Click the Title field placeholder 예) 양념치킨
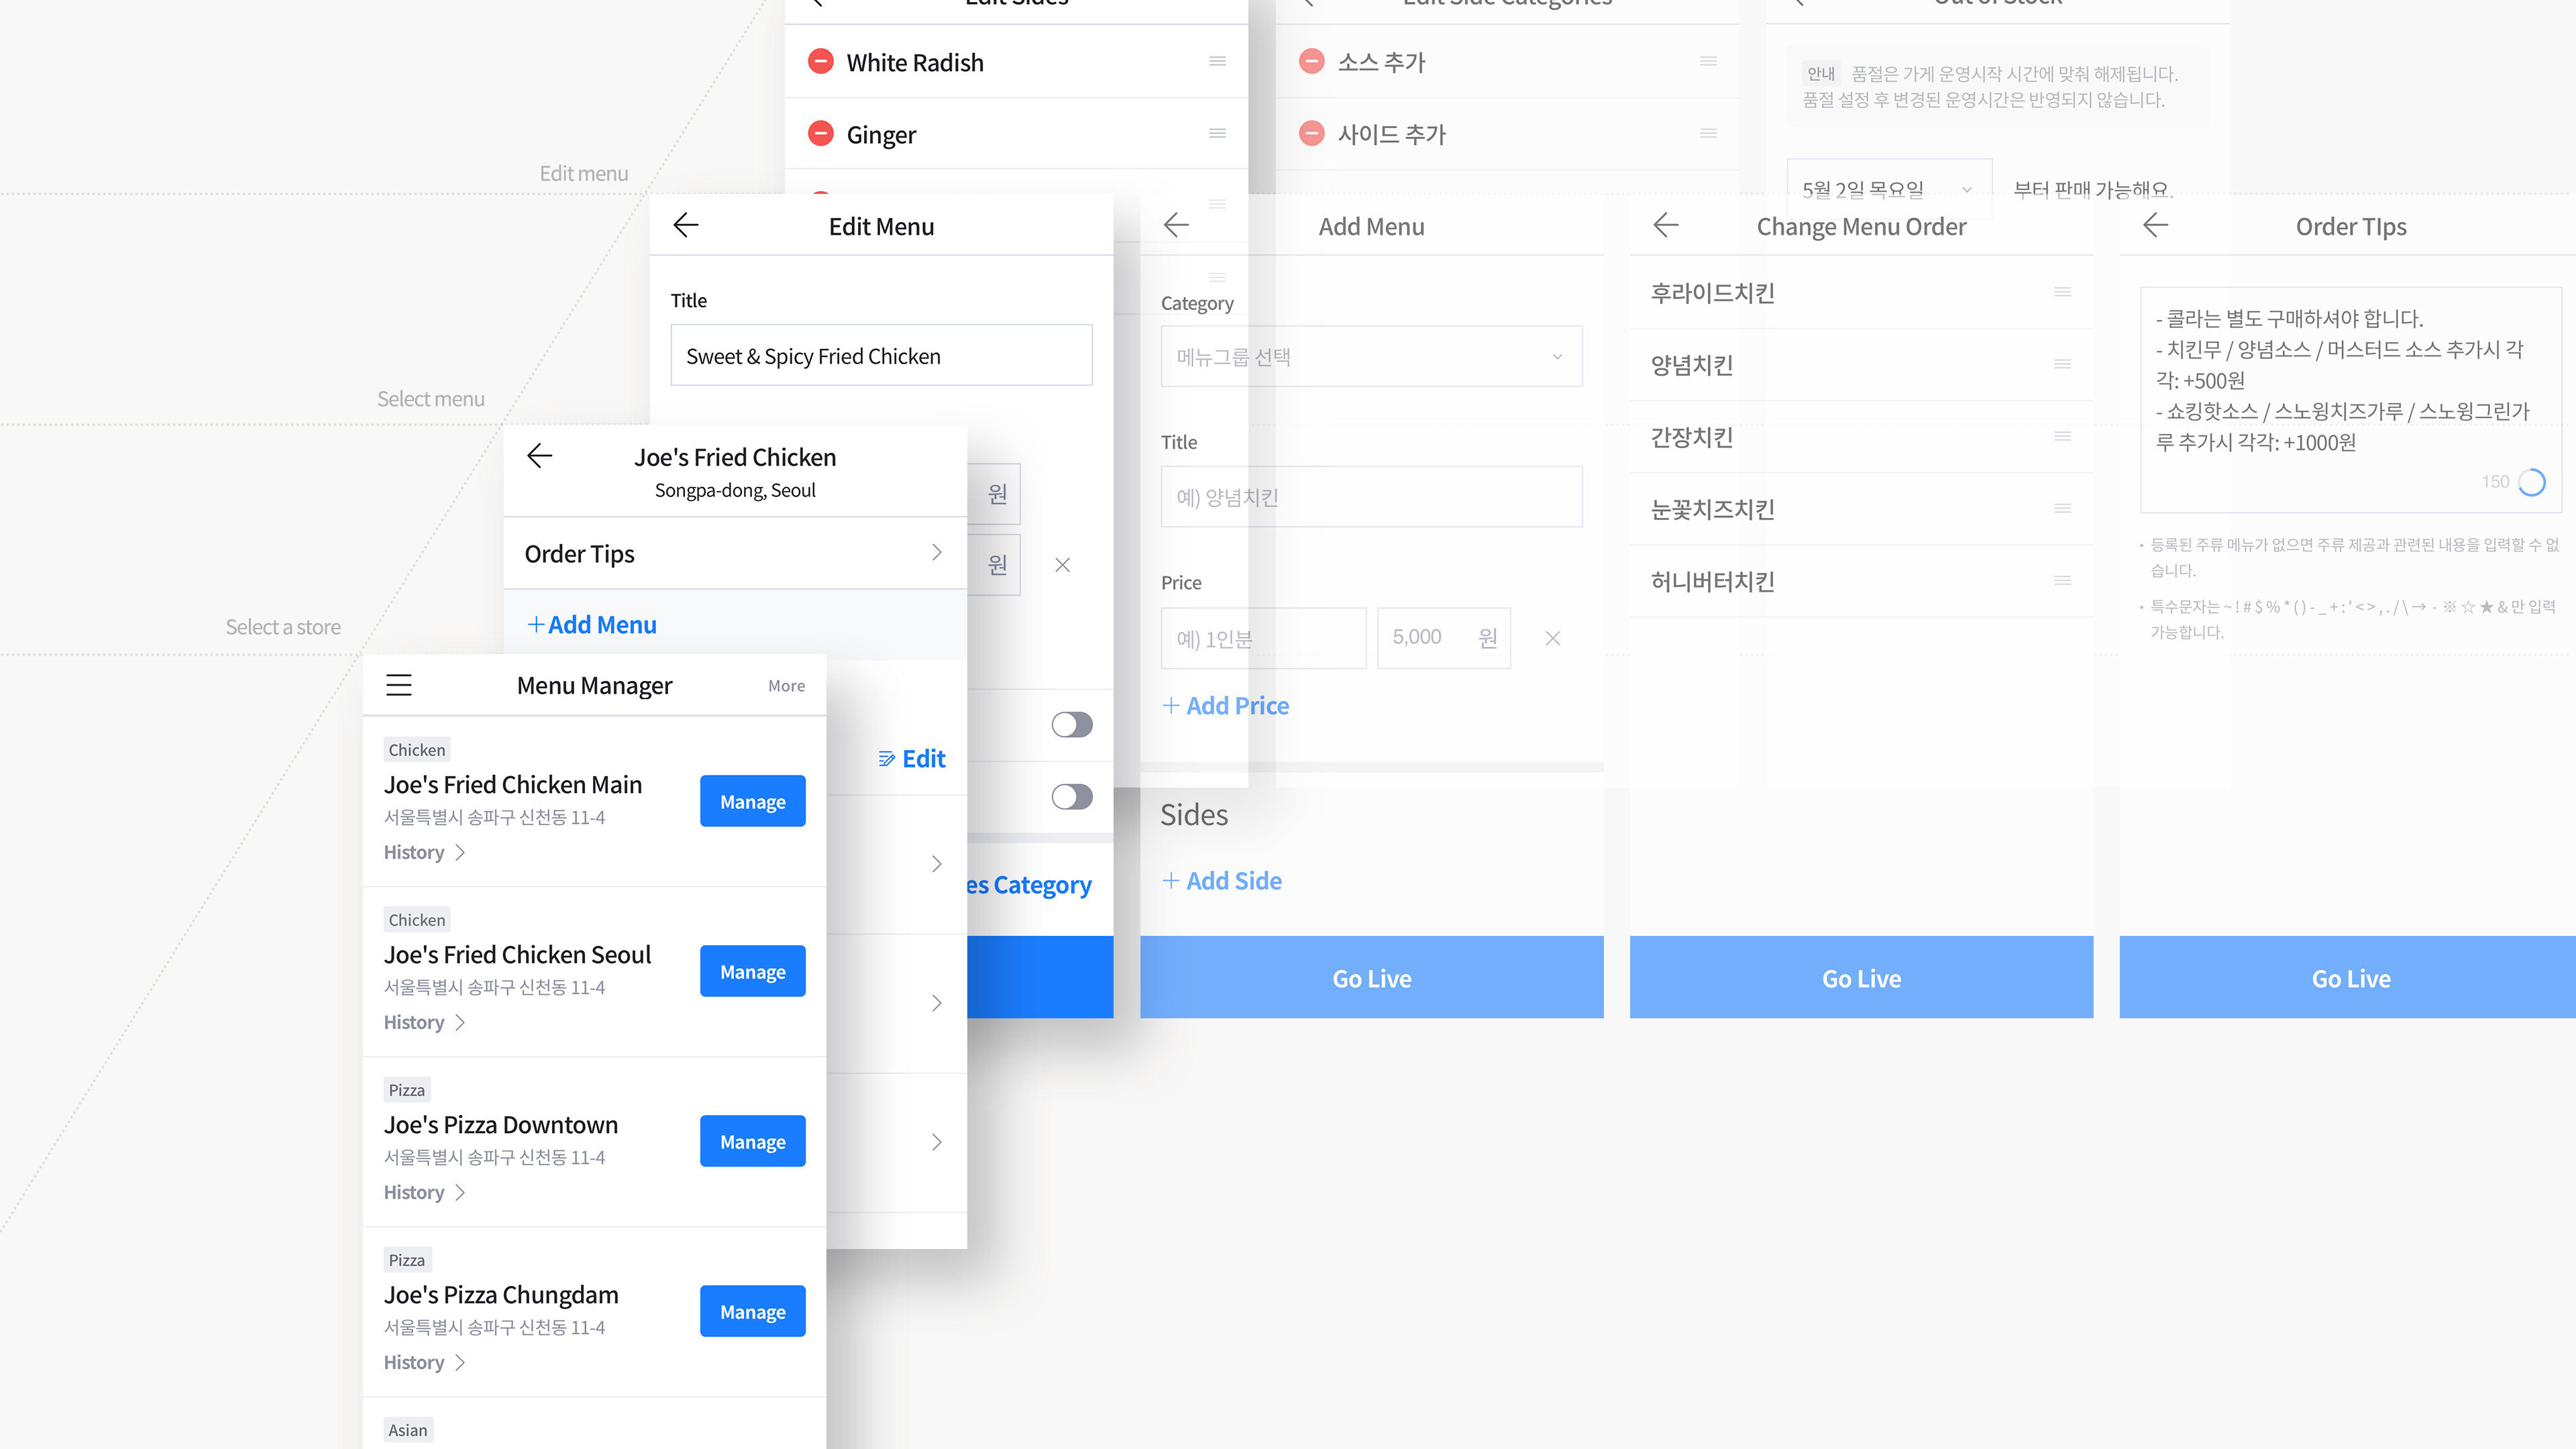This screenshot has height=1449, width=2576. coord(1371,497)
